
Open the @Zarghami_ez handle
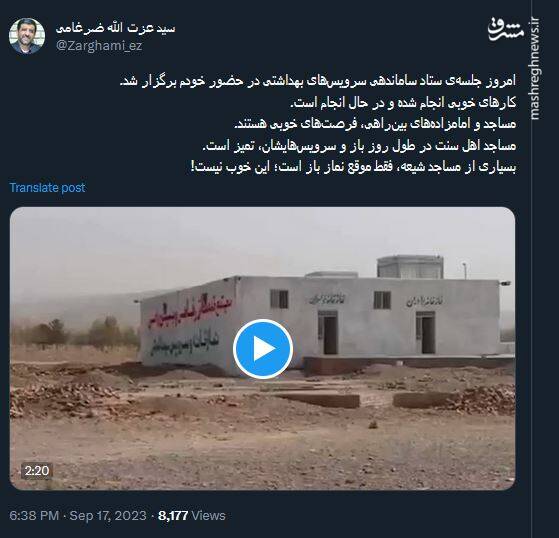[x=99, y=46]
